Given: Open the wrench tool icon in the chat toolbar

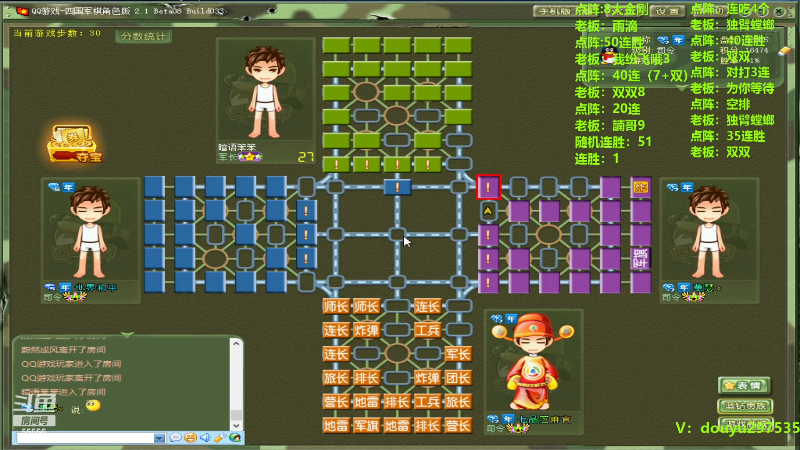Looking at the screenshot, I should tap(220, 438).
